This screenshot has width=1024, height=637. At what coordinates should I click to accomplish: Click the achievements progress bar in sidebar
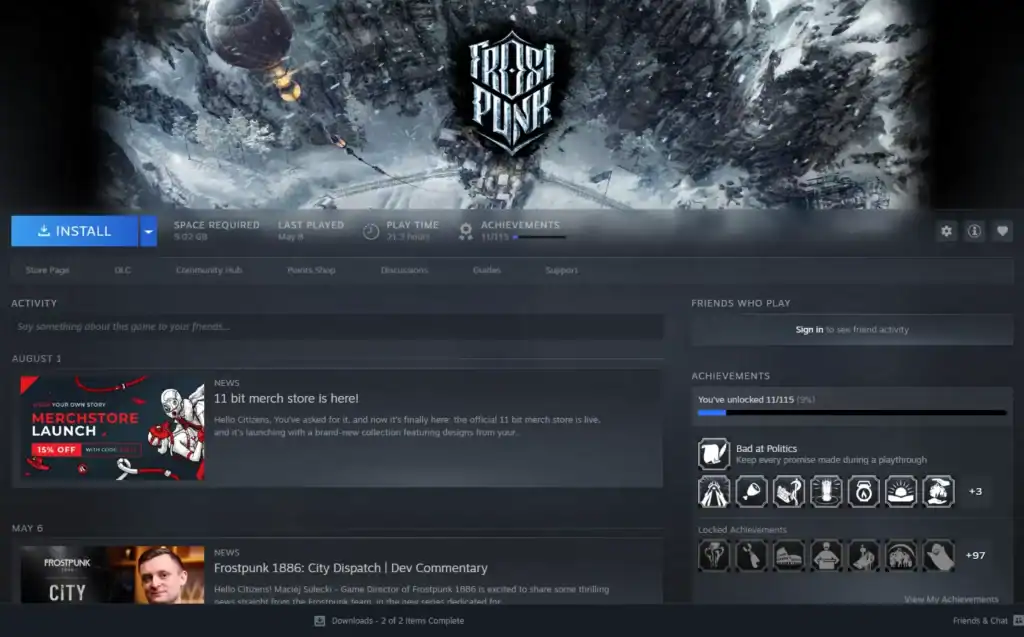(852, 412)
